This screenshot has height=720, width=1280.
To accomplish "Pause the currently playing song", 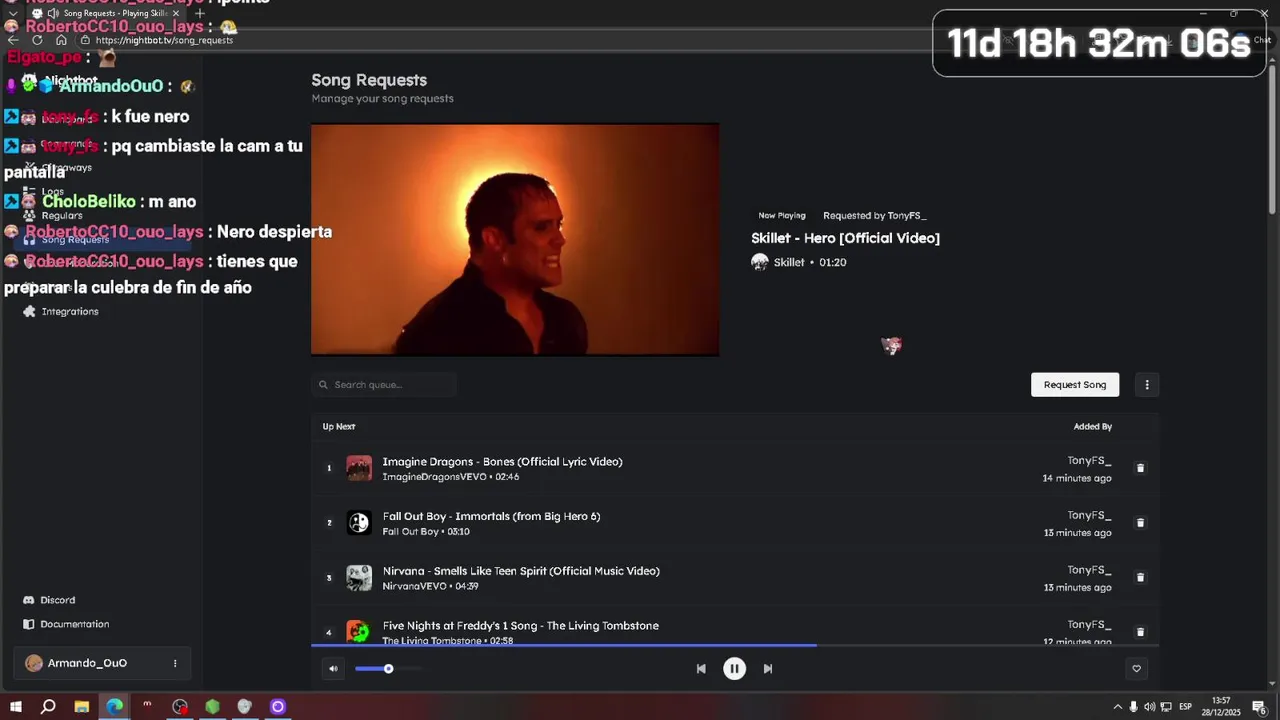I will (734, 669).
